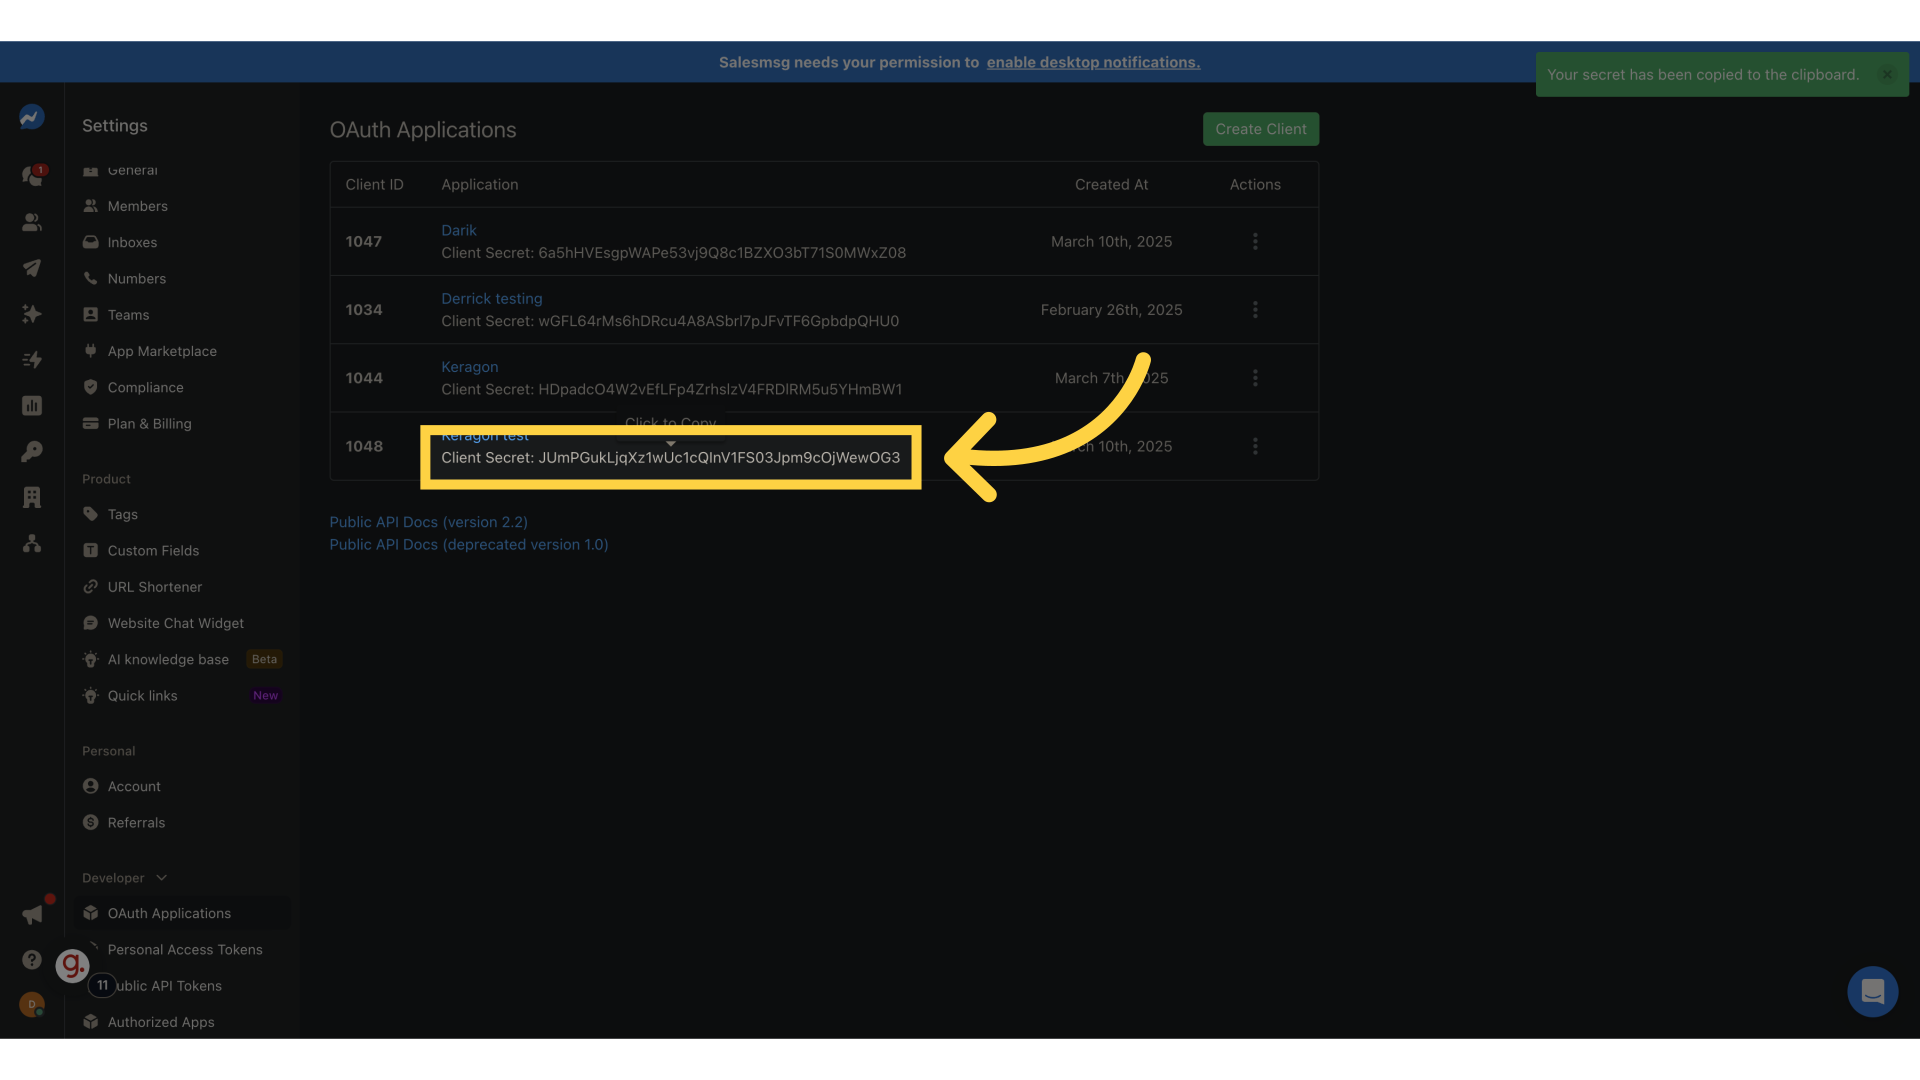Open Compliance settings item

145,388
